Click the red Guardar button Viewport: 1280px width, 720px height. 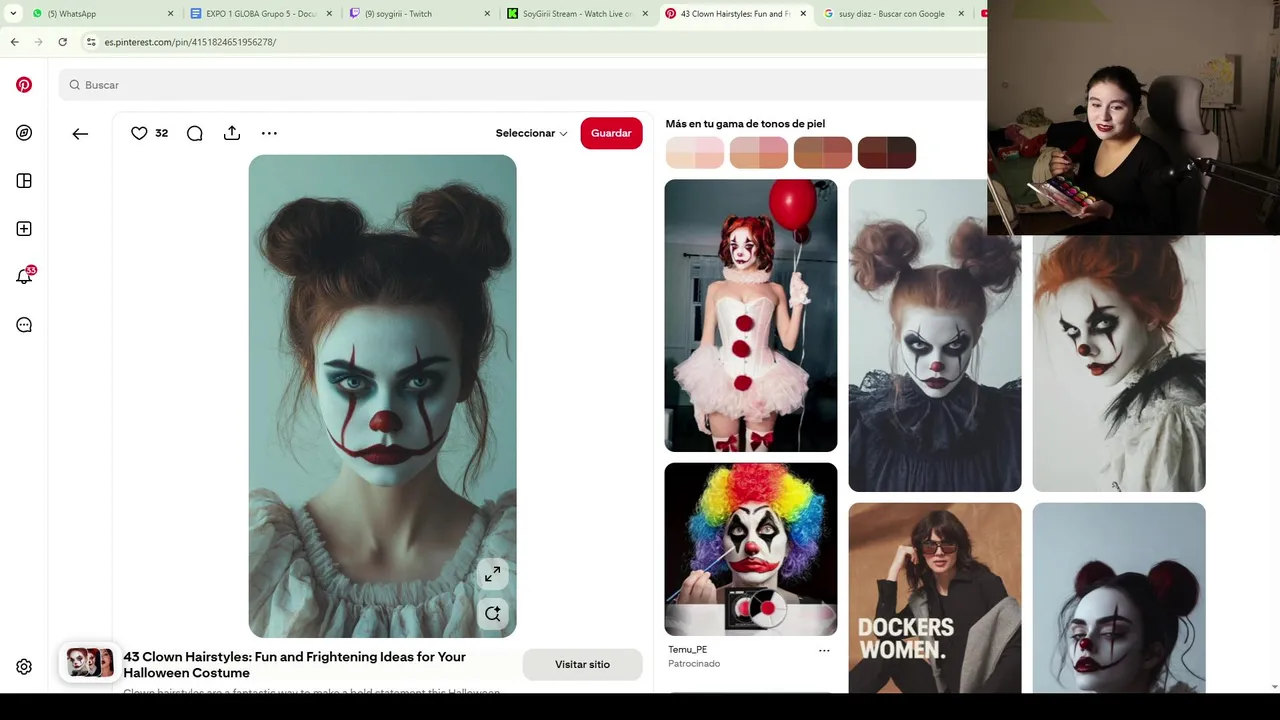click(611, 133)
